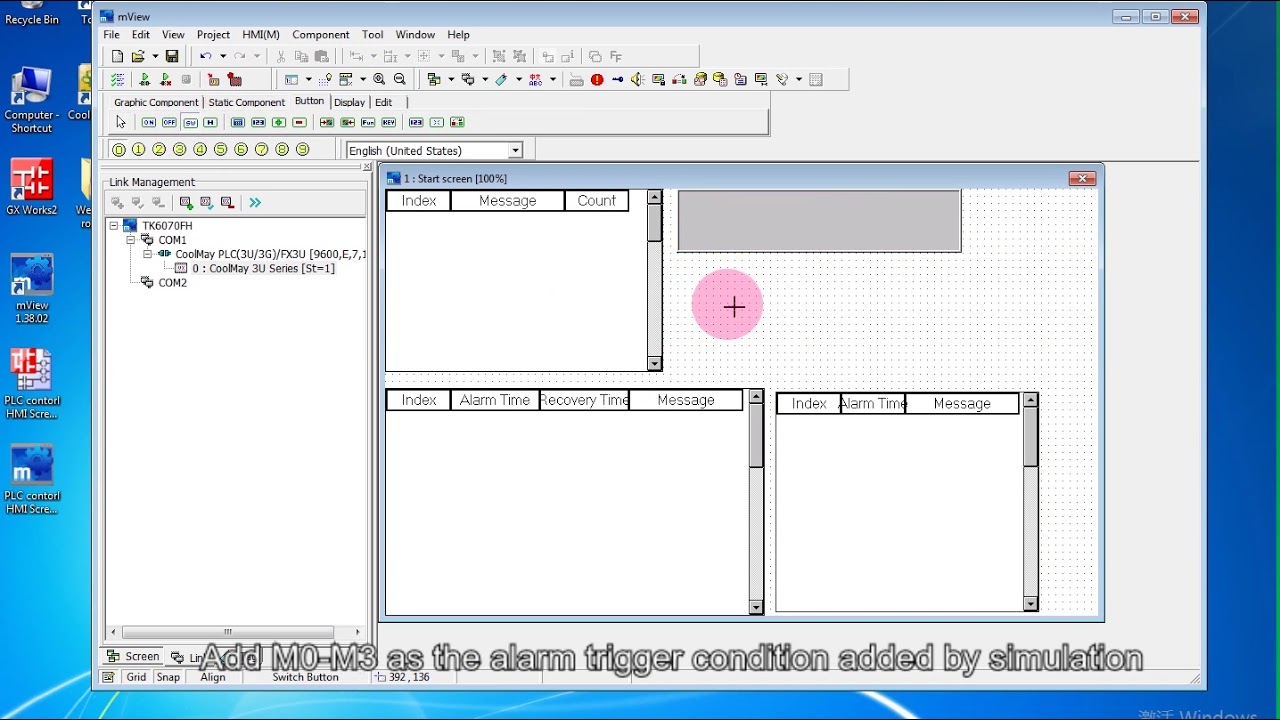Collapse the COM1 tree node
Viewport: 1280px width, 720px height.
click(131, 240)
